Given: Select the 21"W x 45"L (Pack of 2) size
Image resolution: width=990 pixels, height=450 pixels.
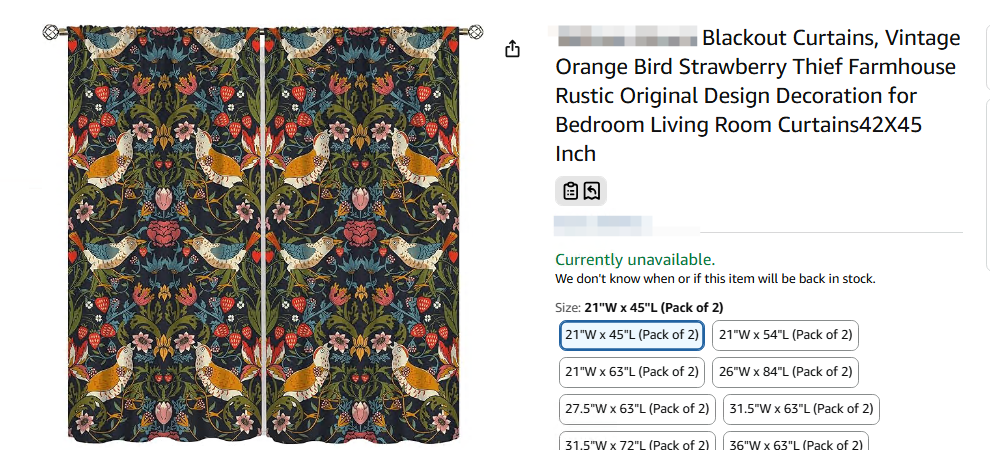Looking at the screenshot, I should 631,335.
